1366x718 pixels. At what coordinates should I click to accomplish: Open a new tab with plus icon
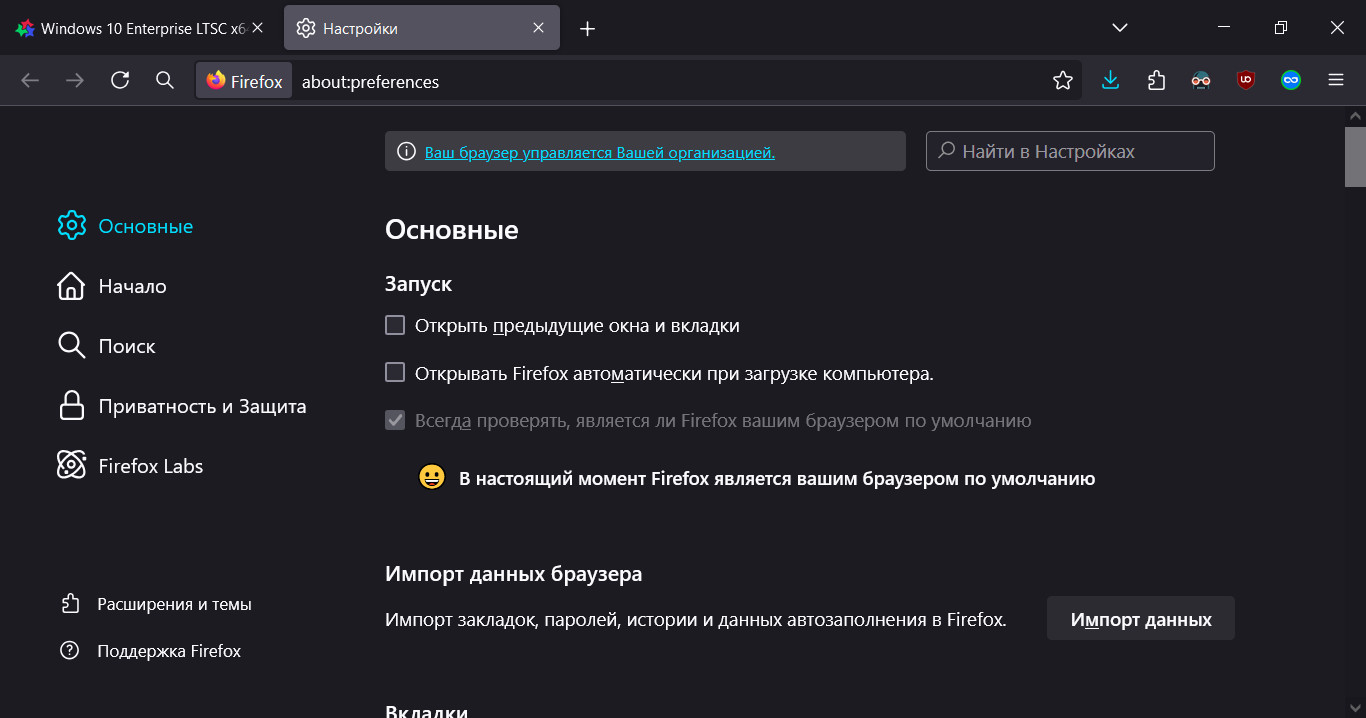587,29
